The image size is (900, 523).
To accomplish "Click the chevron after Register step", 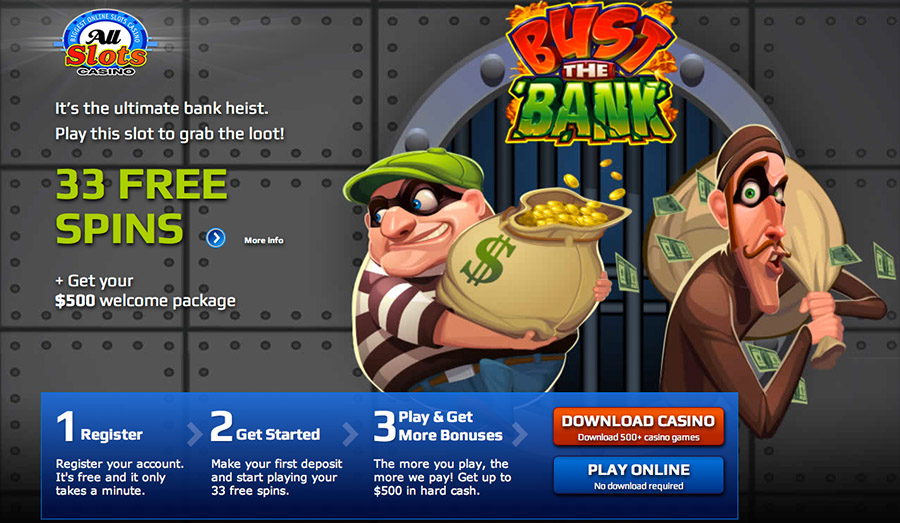I will 194,435.
